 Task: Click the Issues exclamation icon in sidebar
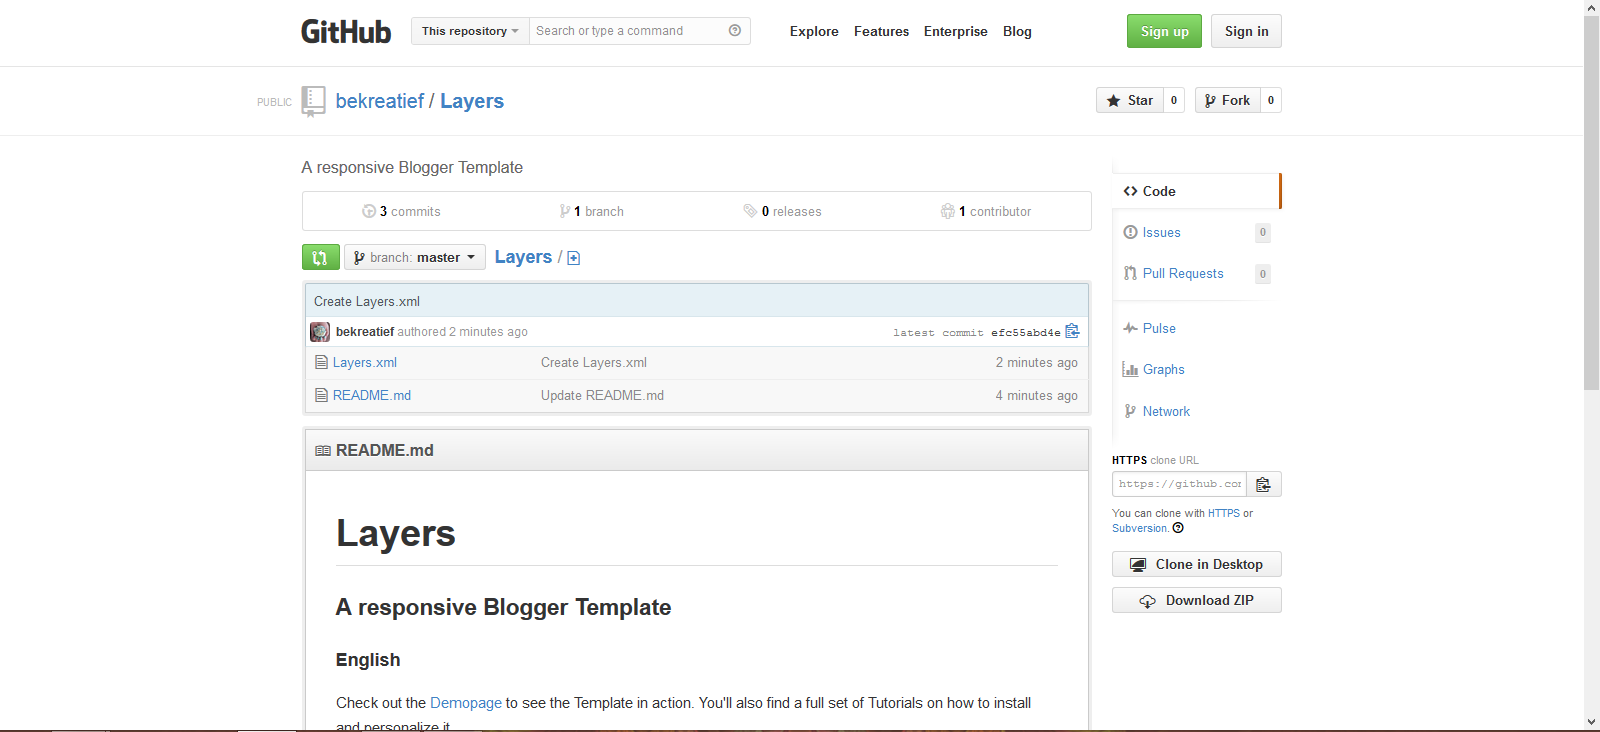click(1130, 232)
